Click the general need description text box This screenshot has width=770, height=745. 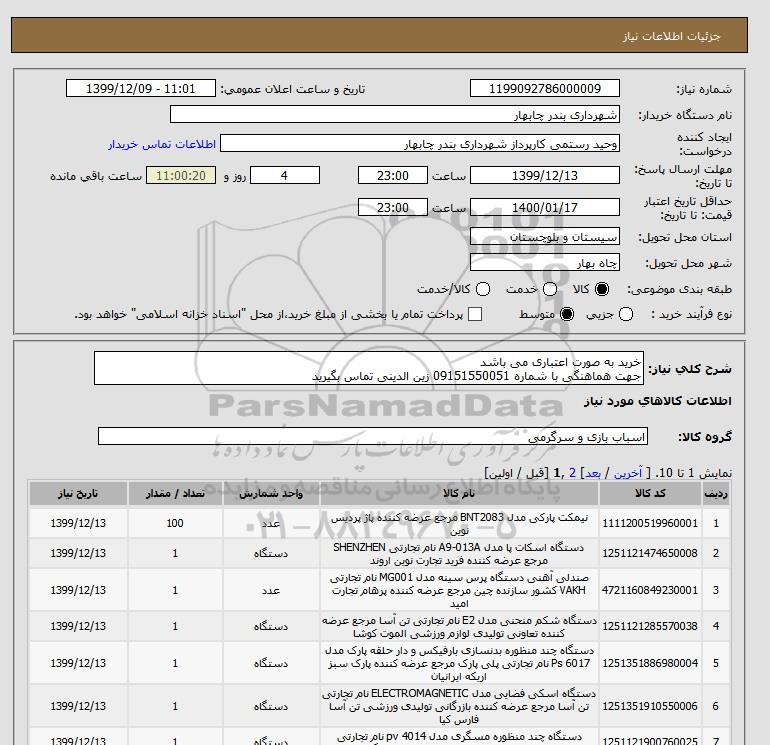(x=369, y=368)
